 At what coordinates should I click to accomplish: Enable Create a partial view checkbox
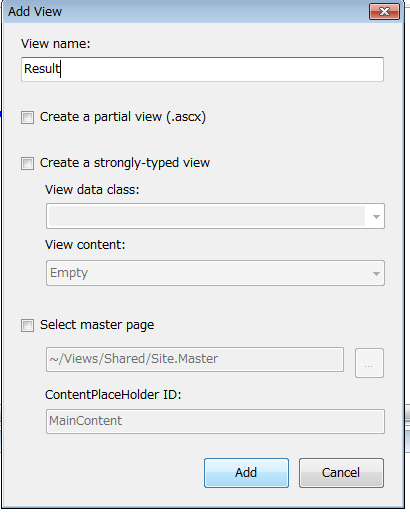[x=27, y=118]
